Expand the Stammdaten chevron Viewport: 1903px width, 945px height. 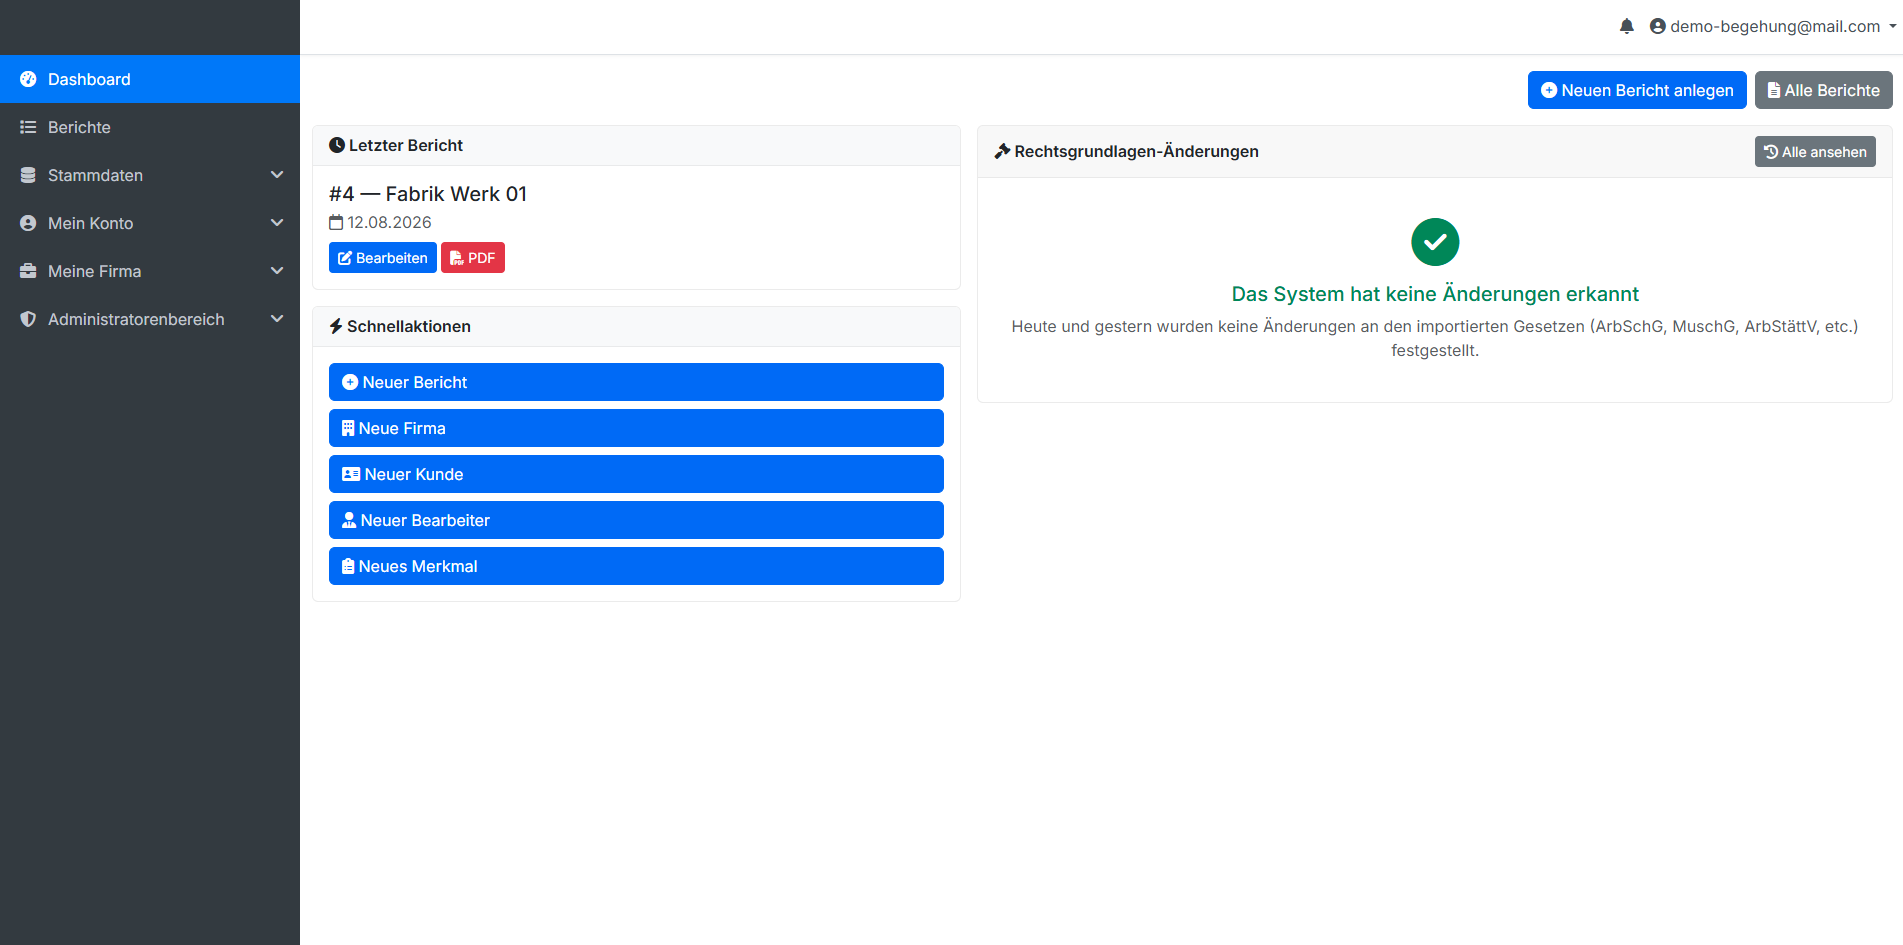(x=277, y=175)
